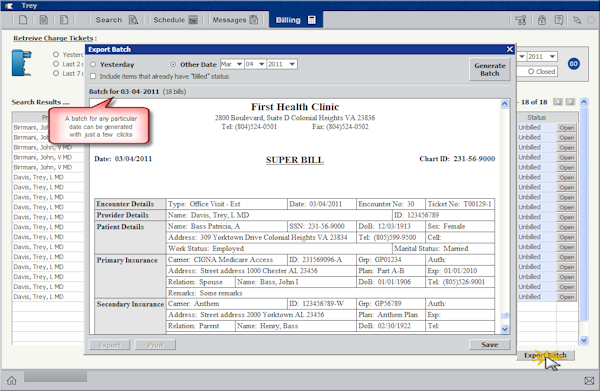Open the Schedule tab

tap(176, 20)
